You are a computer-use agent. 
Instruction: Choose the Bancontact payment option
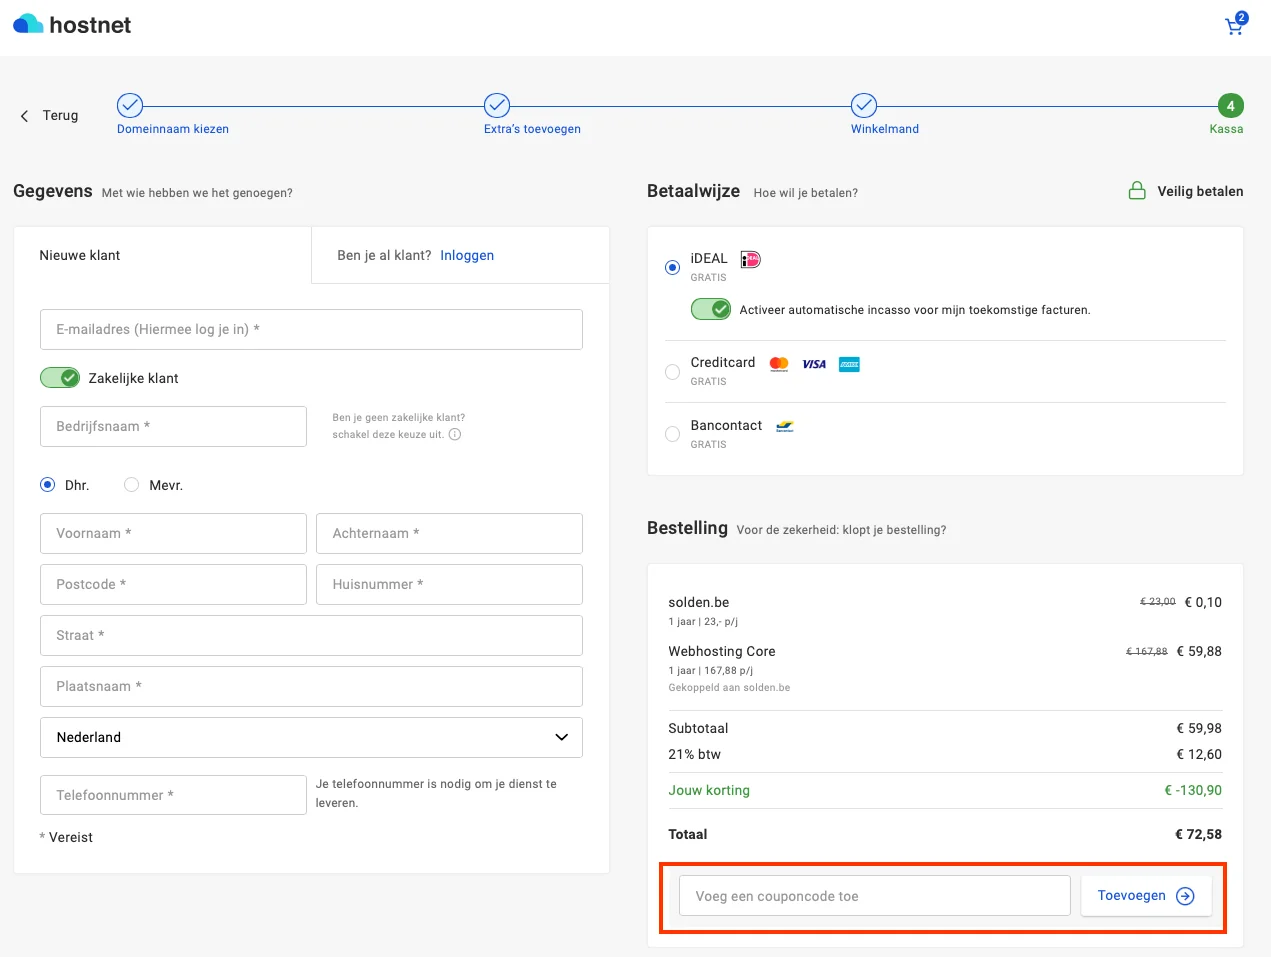tap(673, 434)
